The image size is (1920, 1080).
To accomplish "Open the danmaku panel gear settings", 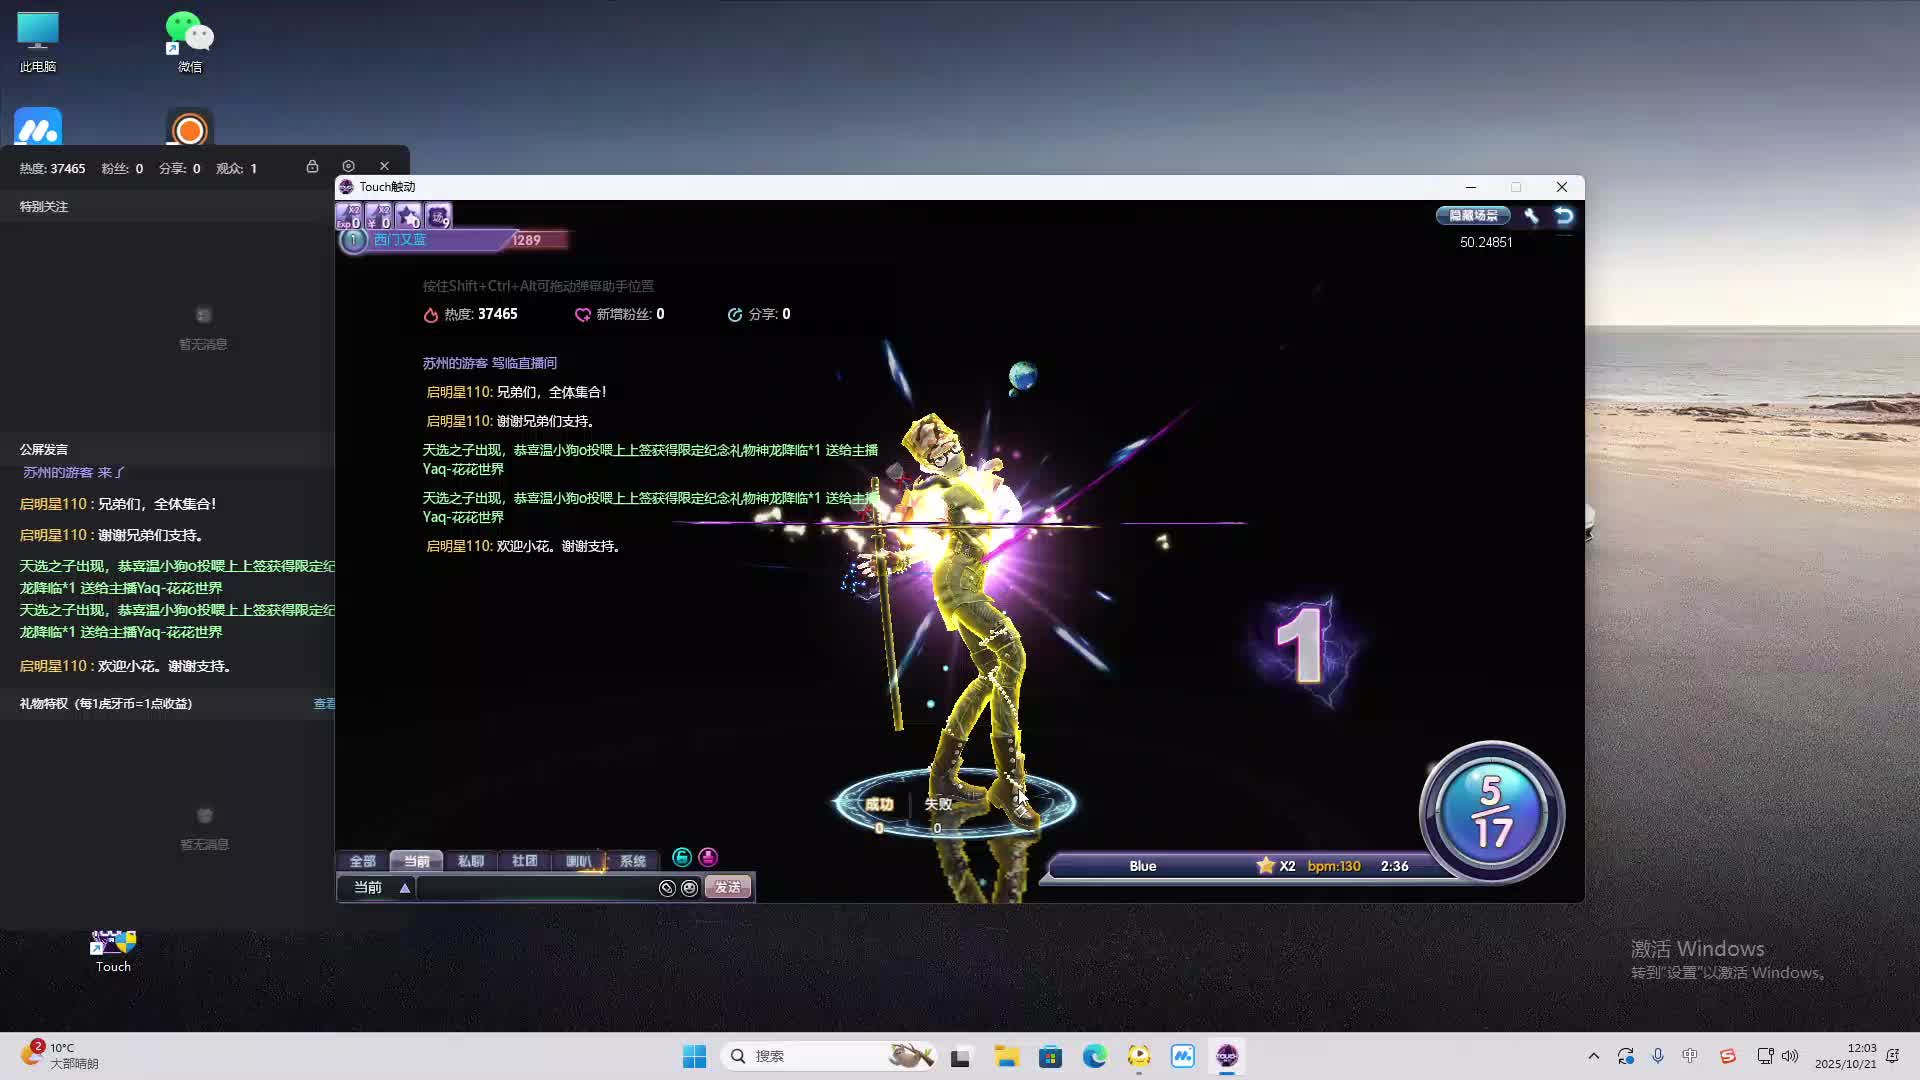I will [x=348, y=166].
